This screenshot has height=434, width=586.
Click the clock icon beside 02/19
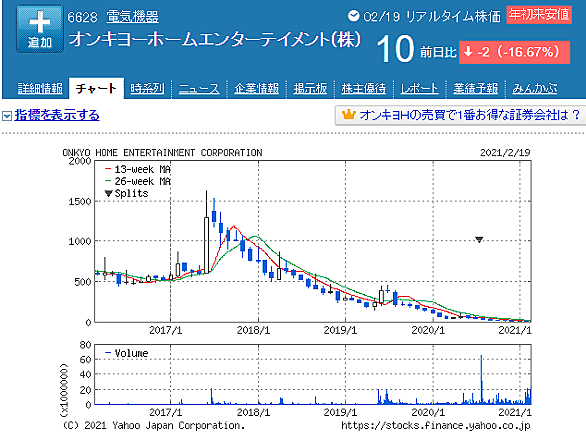353,16
